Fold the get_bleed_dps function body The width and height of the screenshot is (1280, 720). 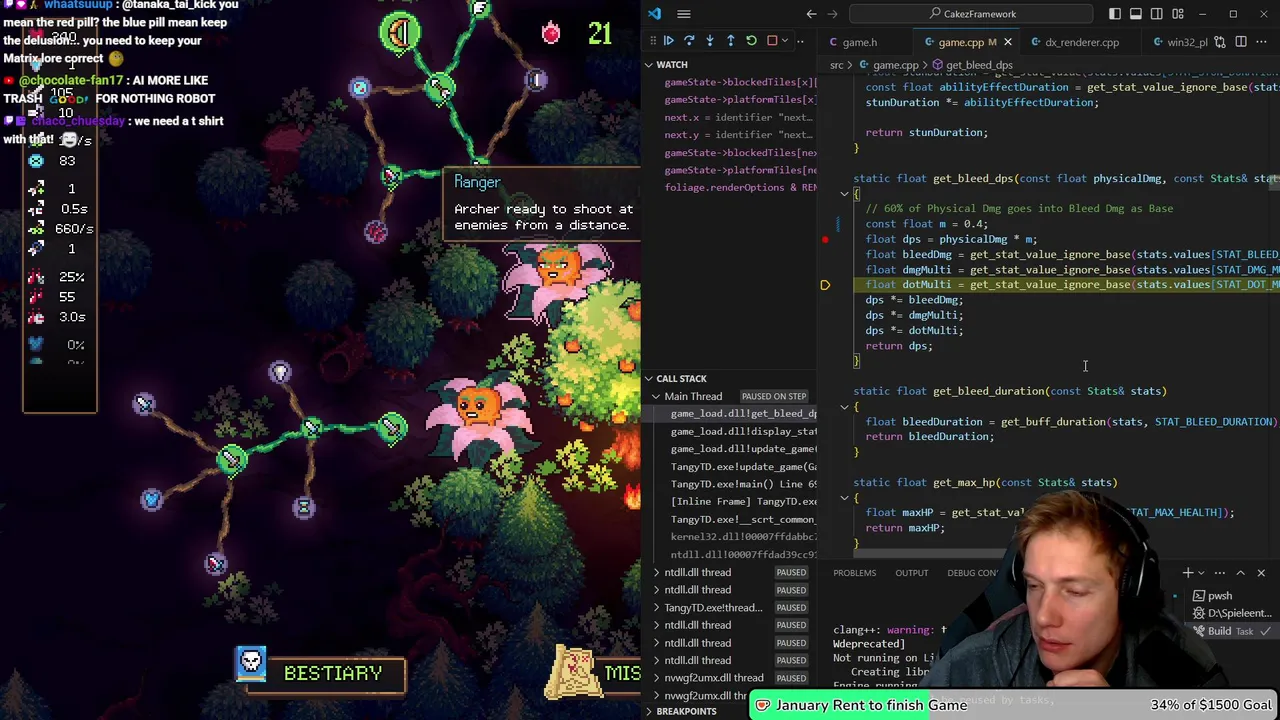pos(844,194)
